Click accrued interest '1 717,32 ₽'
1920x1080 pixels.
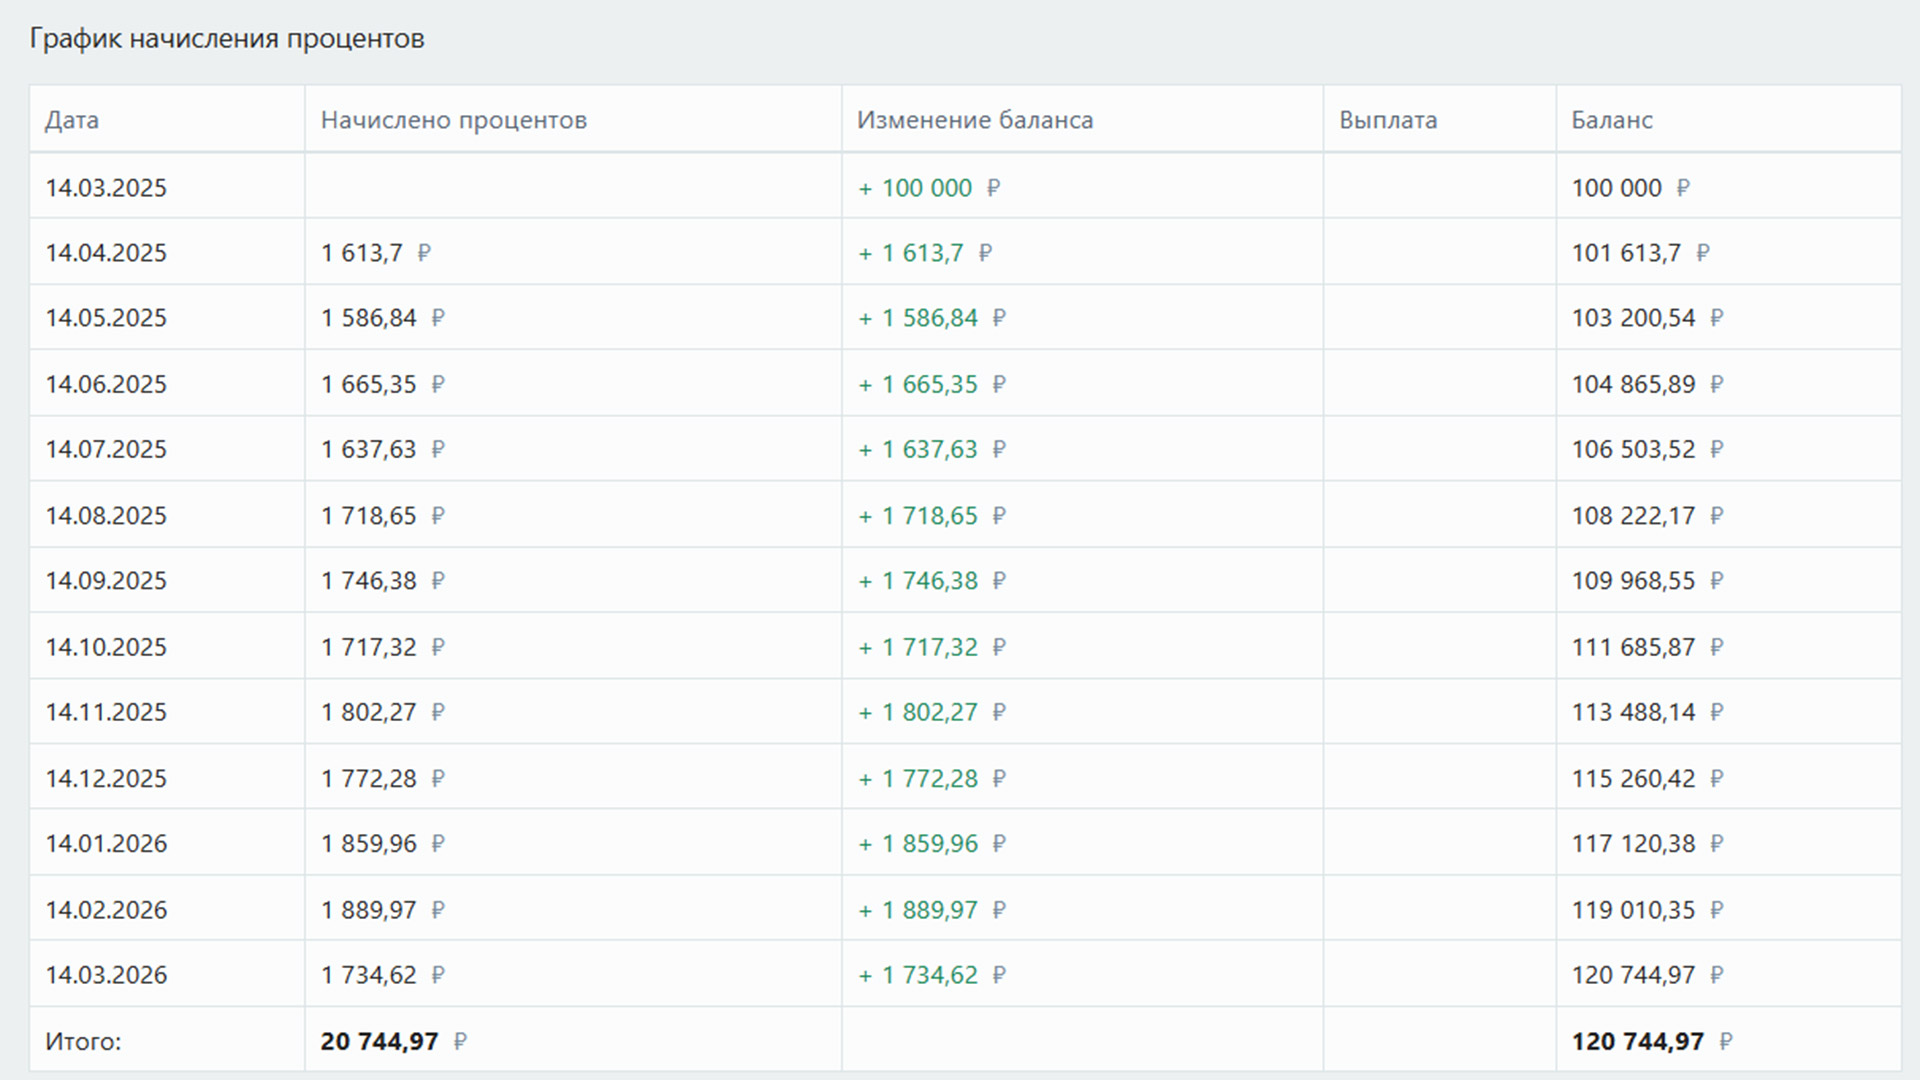383,647
